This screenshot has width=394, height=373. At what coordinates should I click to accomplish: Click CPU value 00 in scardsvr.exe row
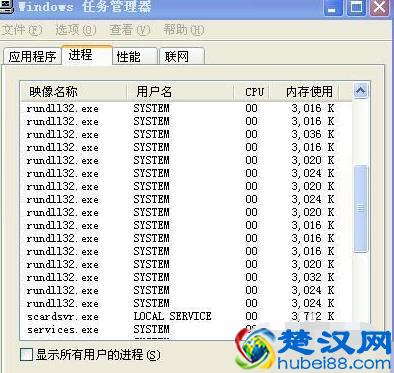[251, 316]
